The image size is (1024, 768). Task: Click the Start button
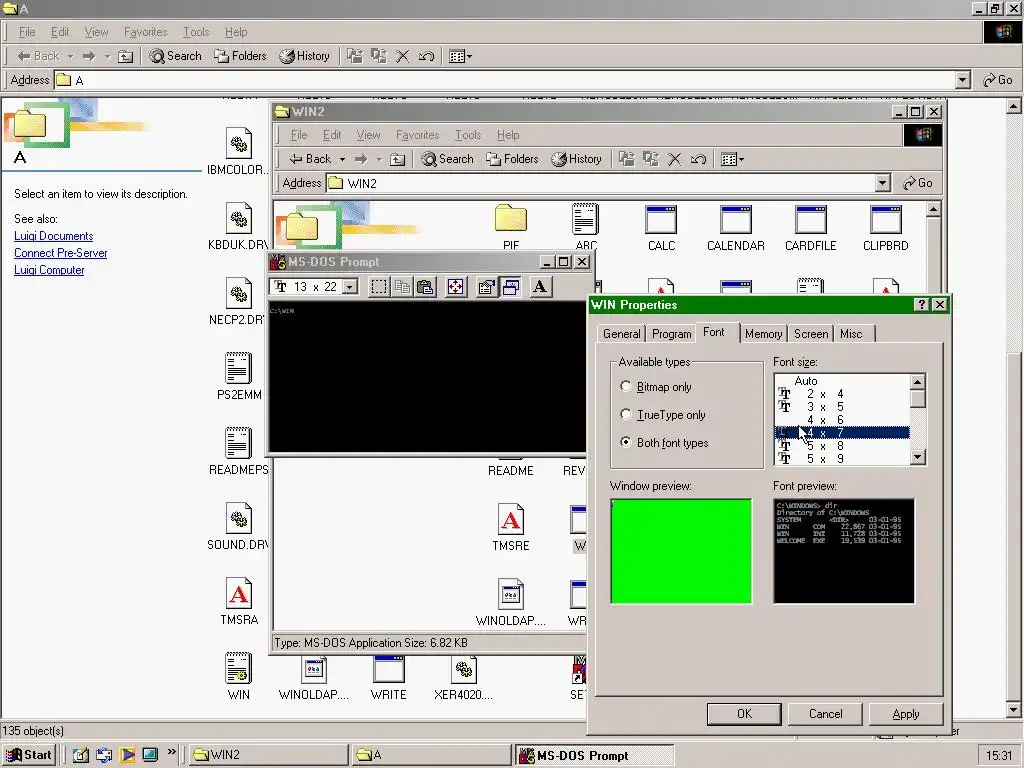coord(29,755)
